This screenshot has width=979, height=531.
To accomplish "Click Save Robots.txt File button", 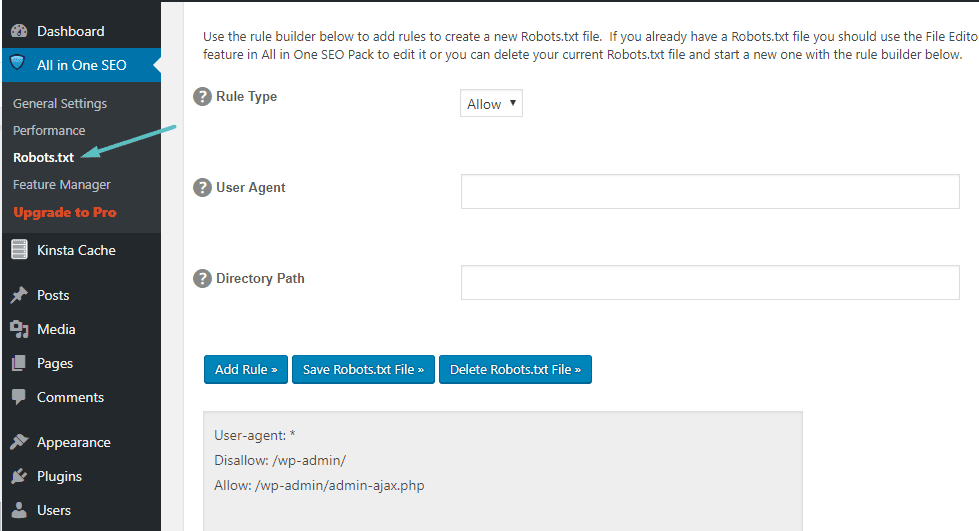I will [x=363, y=369].
